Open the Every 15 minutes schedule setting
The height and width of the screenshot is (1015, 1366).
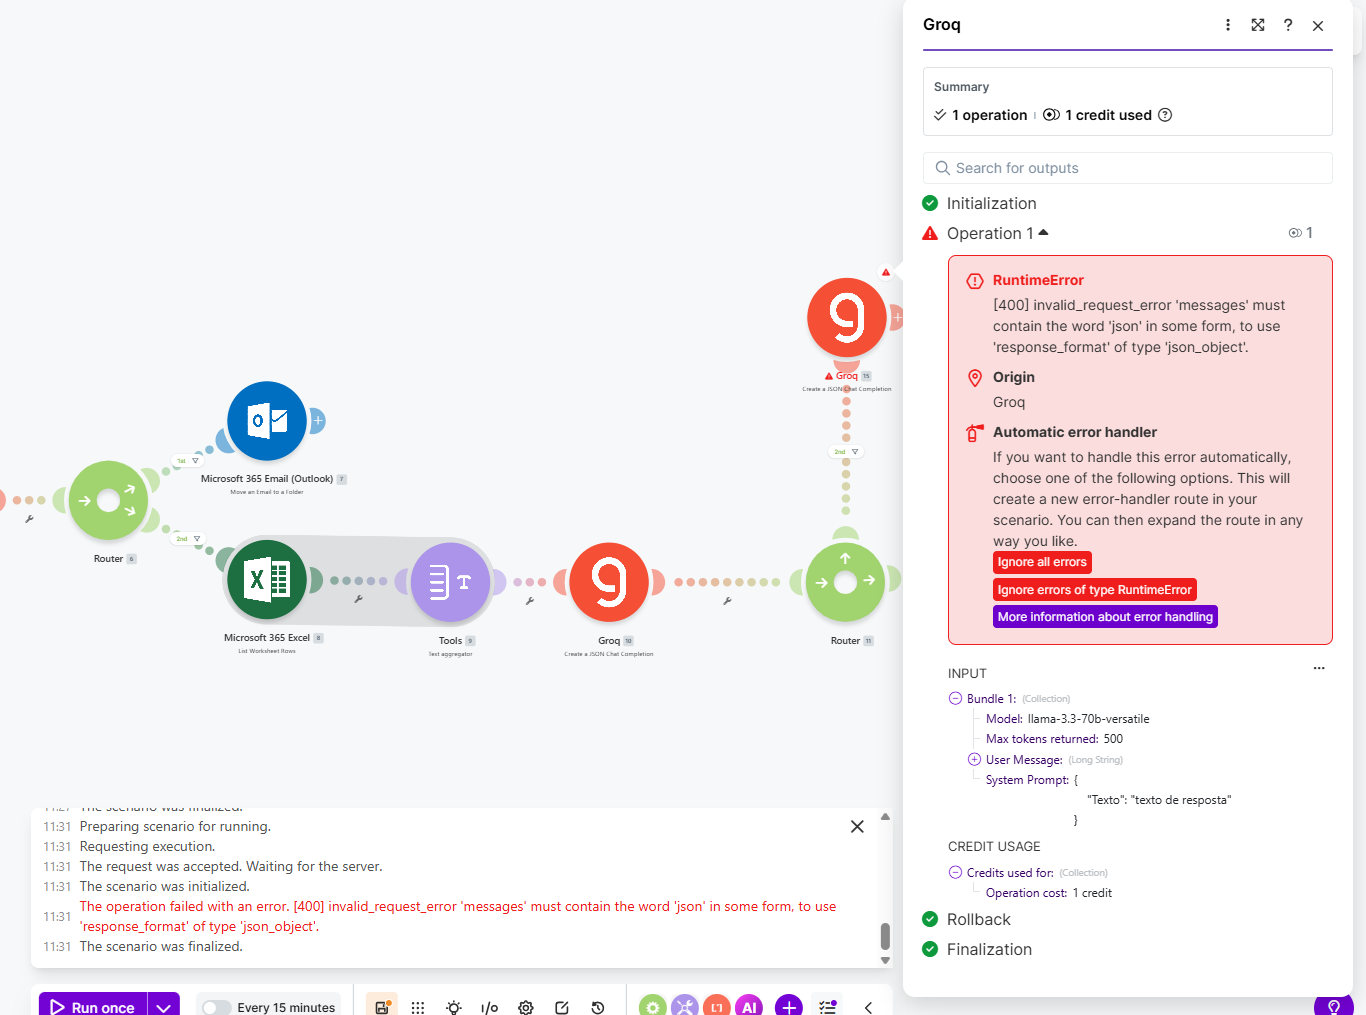[x=286, y=1007]
